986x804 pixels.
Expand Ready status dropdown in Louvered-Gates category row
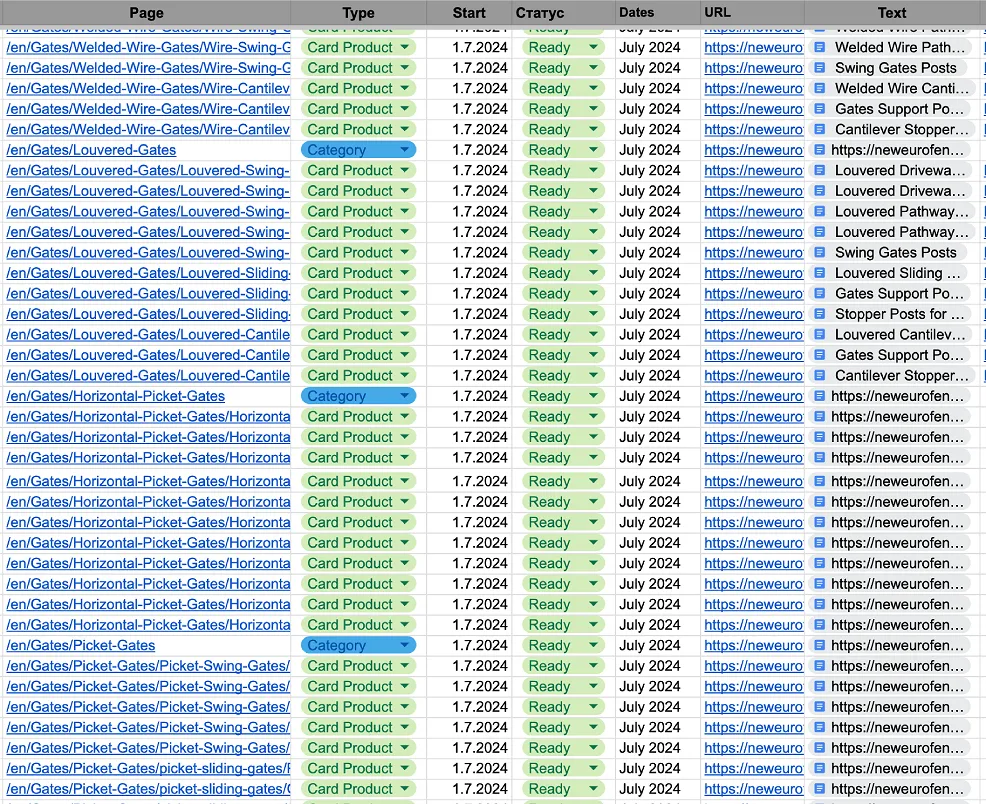click(x=594, y=150)
